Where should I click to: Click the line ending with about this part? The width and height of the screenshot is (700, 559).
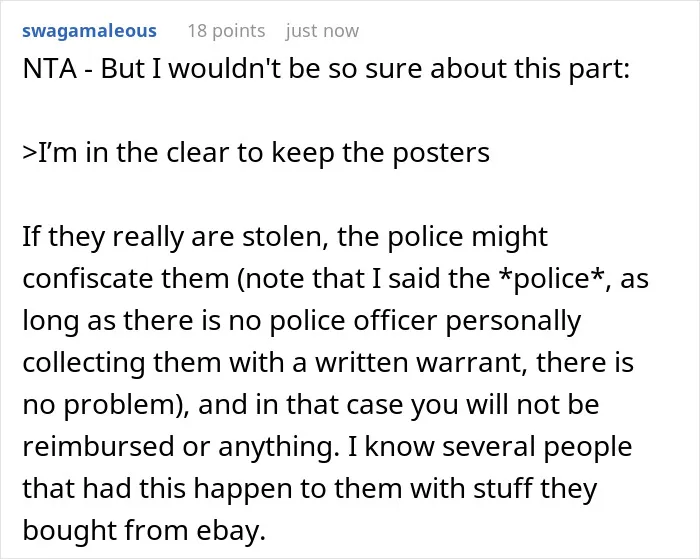point(326,69)
